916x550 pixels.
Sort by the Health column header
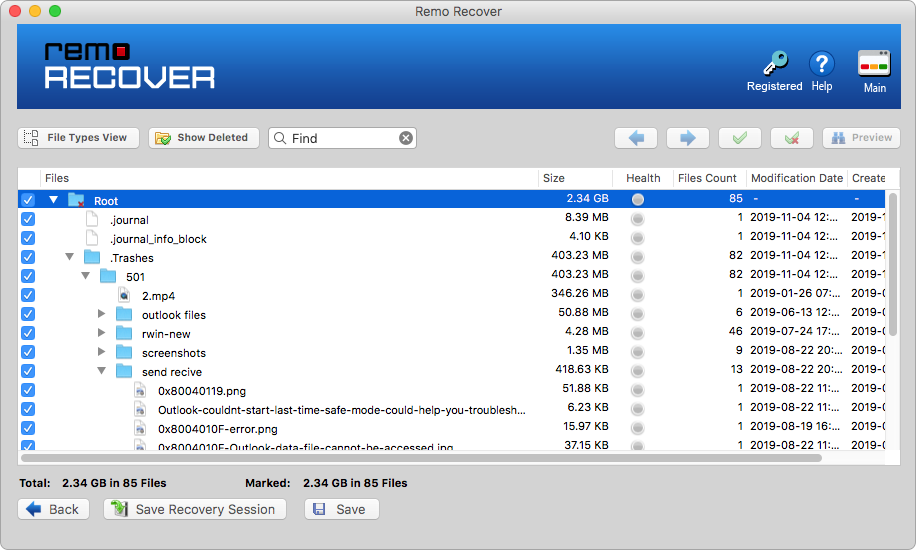coord(643,178)
